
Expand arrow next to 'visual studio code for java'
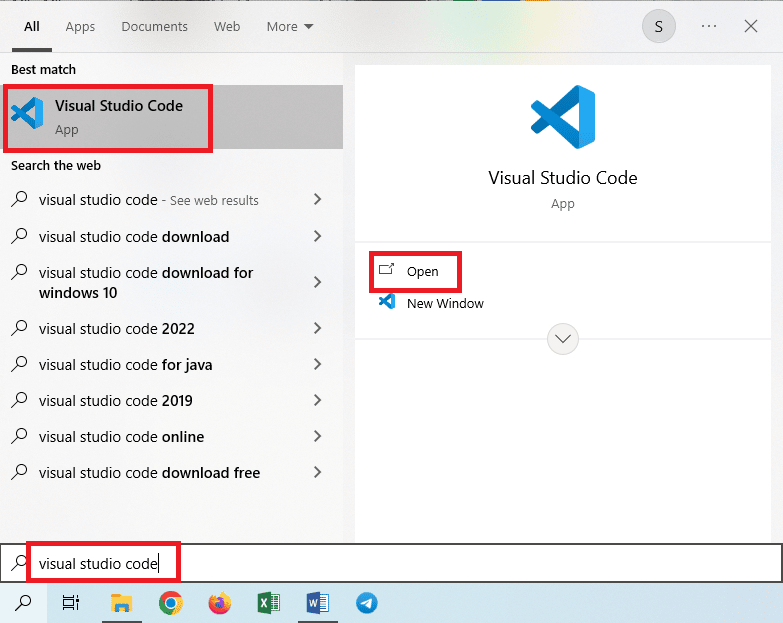[317, 364]
